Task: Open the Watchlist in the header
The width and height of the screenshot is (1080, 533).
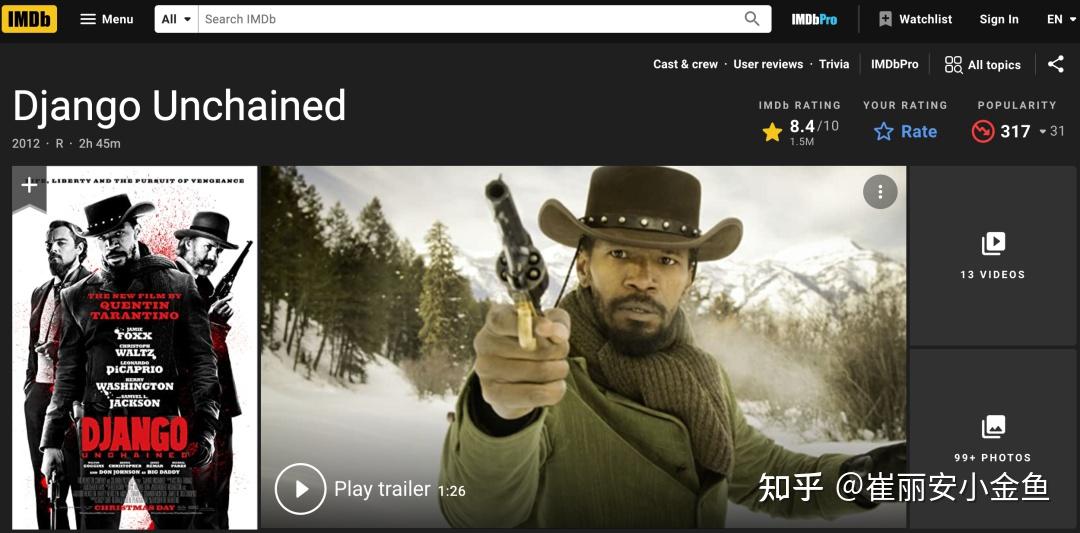Action: (915, 19)
